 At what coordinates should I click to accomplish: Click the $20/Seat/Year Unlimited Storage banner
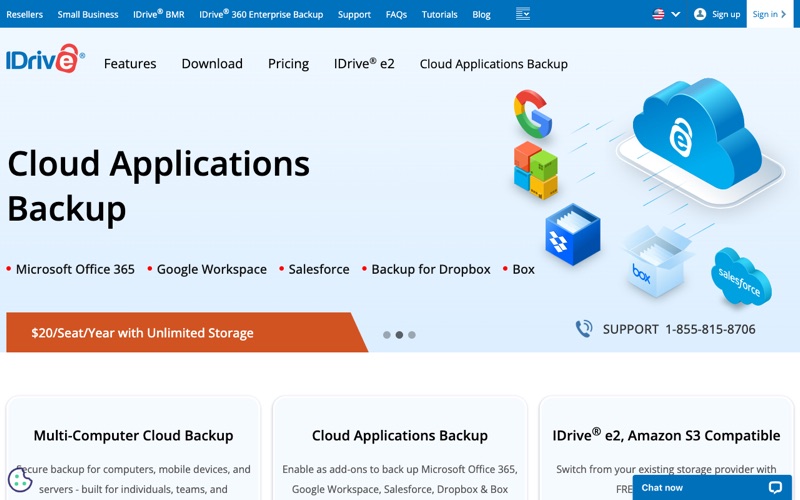187,332
